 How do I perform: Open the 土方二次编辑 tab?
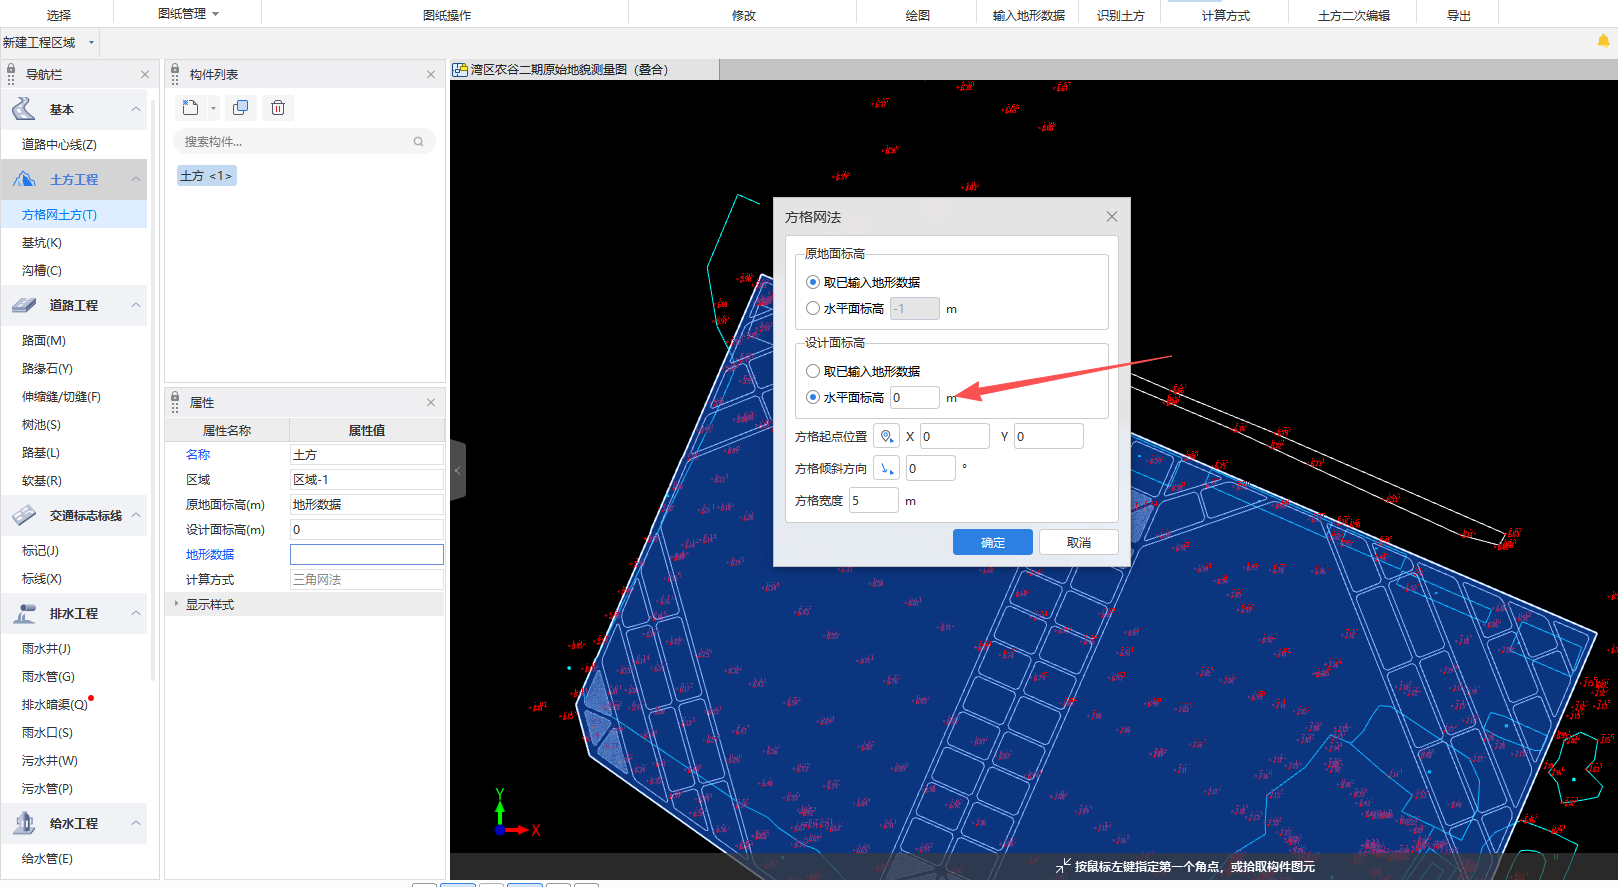point(1353,15)
